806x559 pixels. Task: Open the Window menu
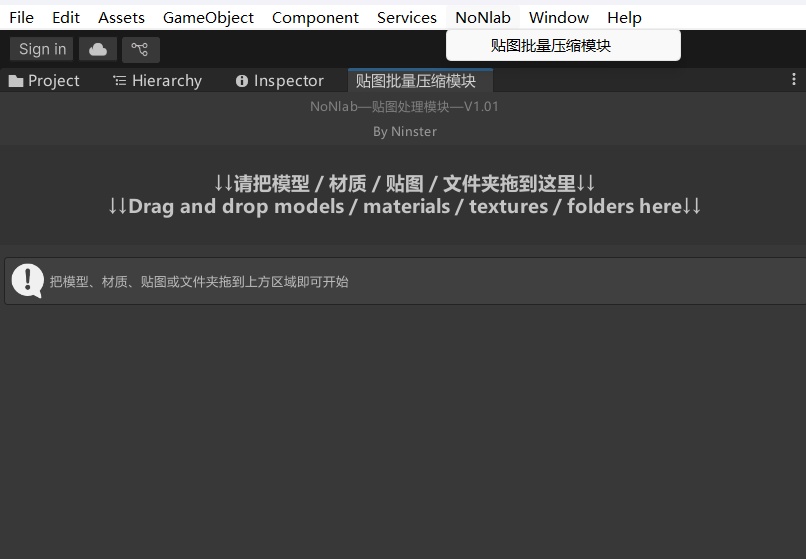click(559, 18)
